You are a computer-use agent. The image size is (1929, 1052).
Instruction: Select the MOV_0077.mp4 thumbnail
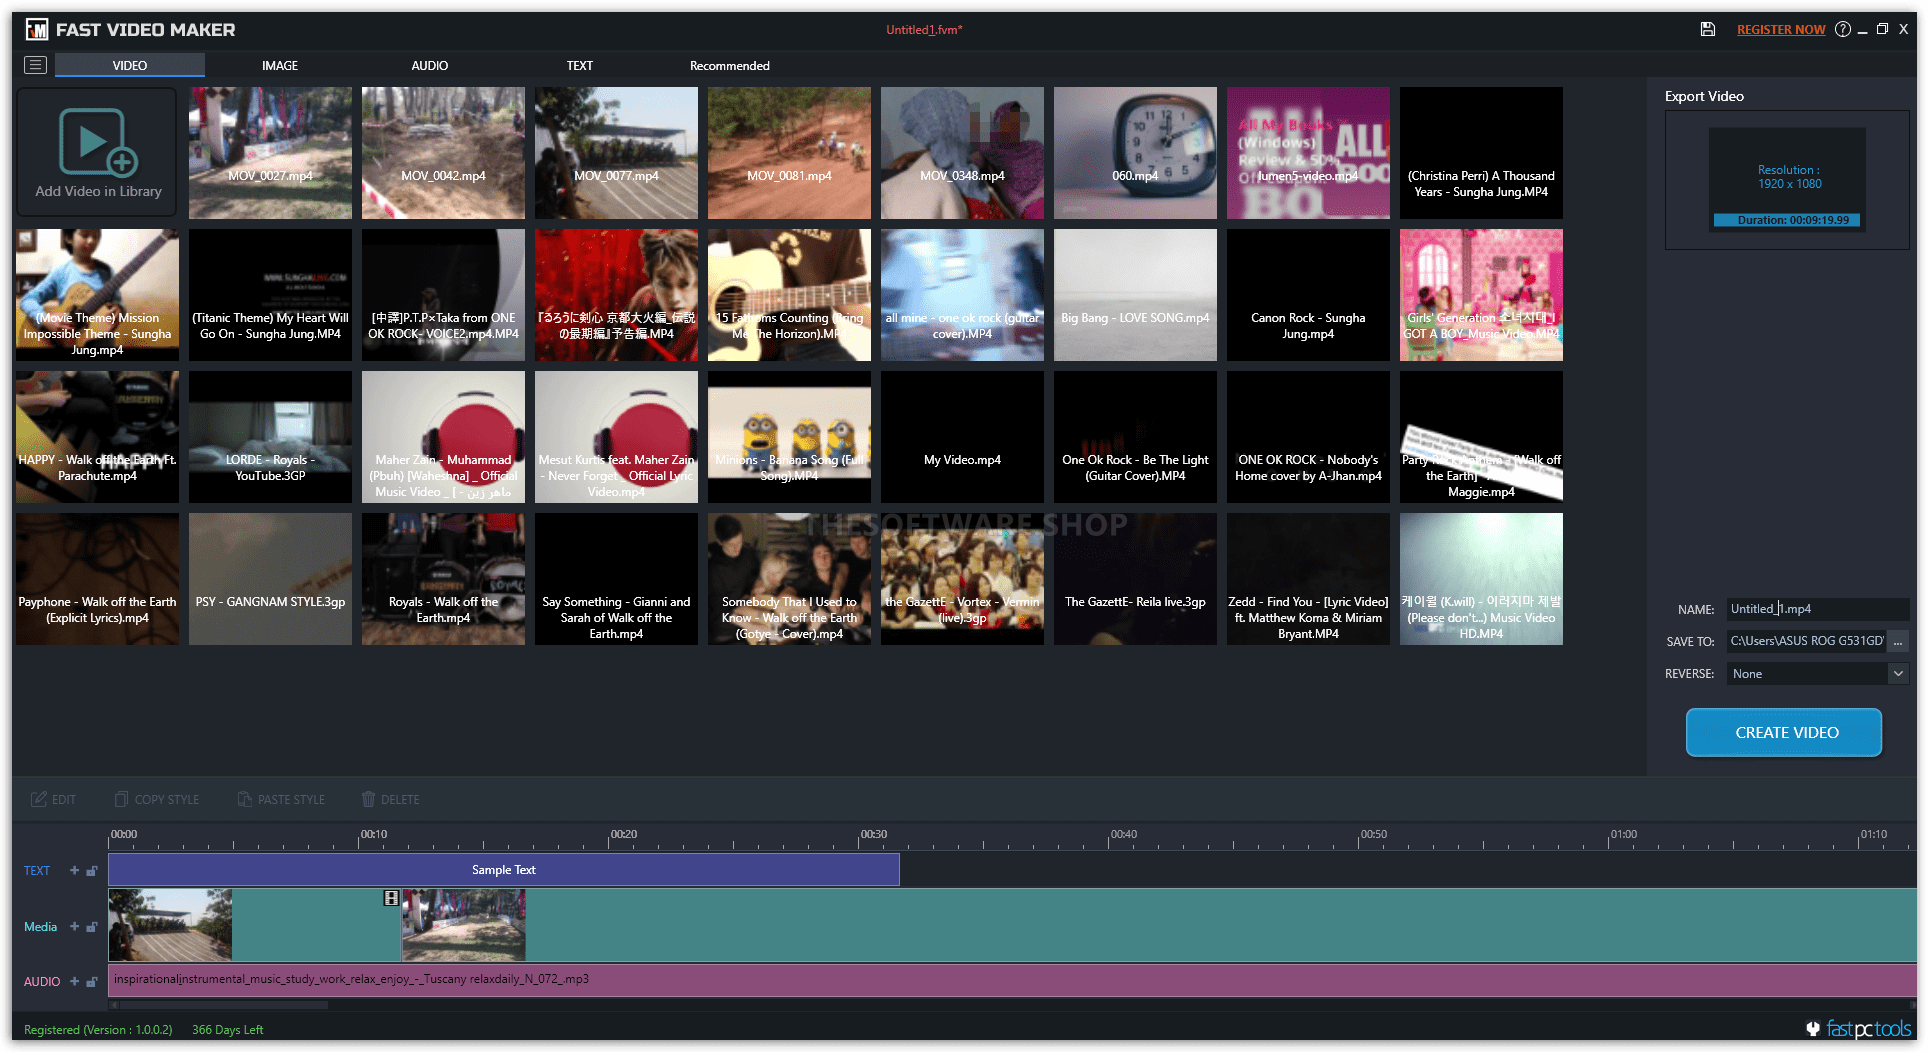pos(616,153)
